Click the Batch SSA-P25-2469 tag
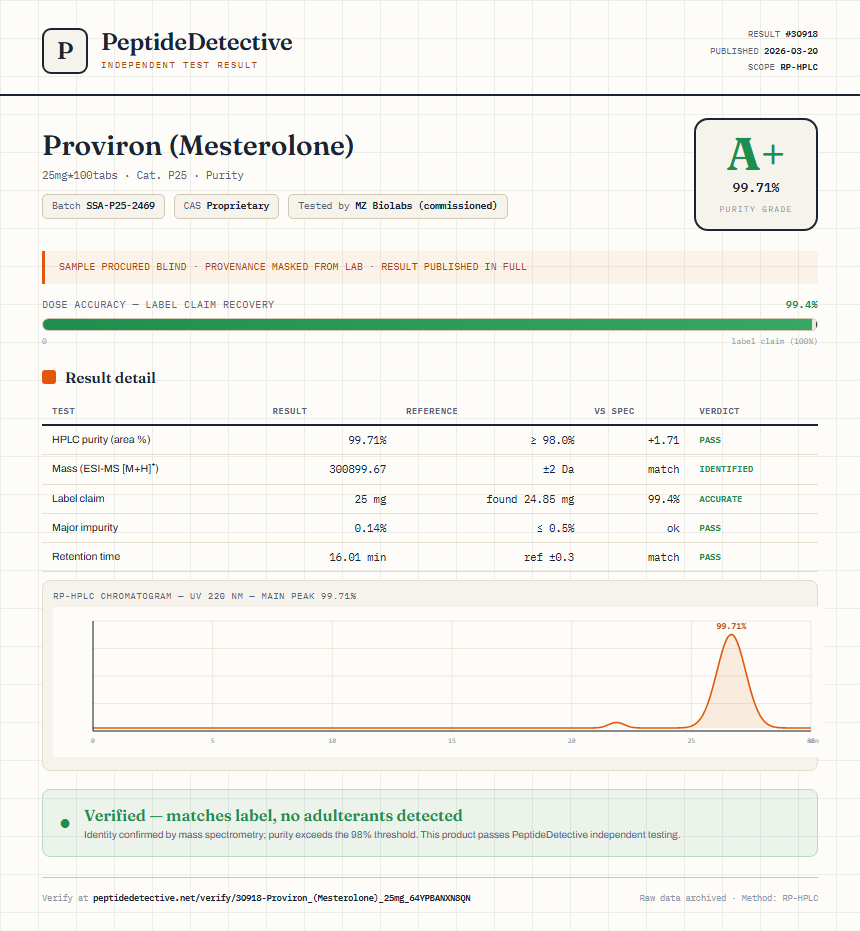This screenshot has height=931, width=860. point(103,206)
